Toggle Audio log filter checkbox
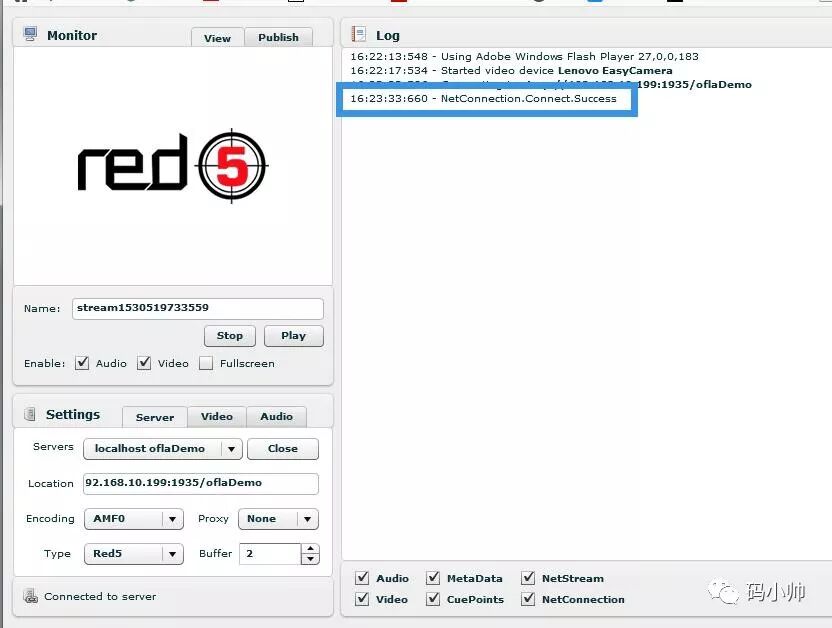The height and width of the screenshot is (628, 832). coord(362,578)
